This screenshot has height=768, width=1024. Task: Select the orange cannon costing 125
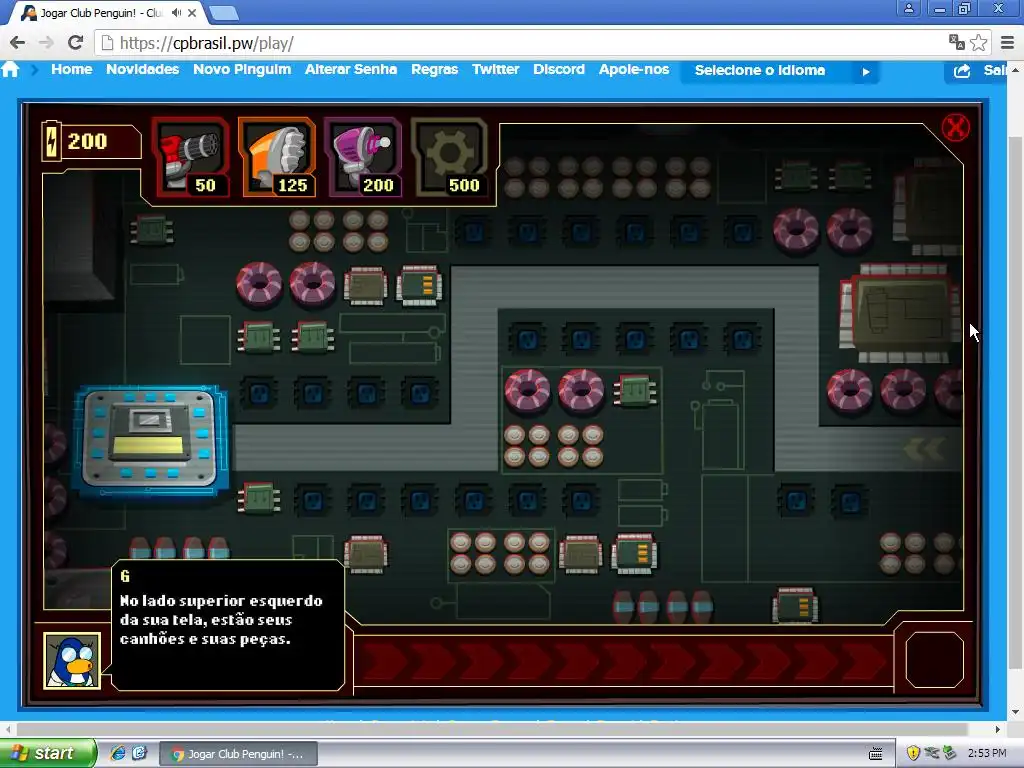tap(278, 157)
